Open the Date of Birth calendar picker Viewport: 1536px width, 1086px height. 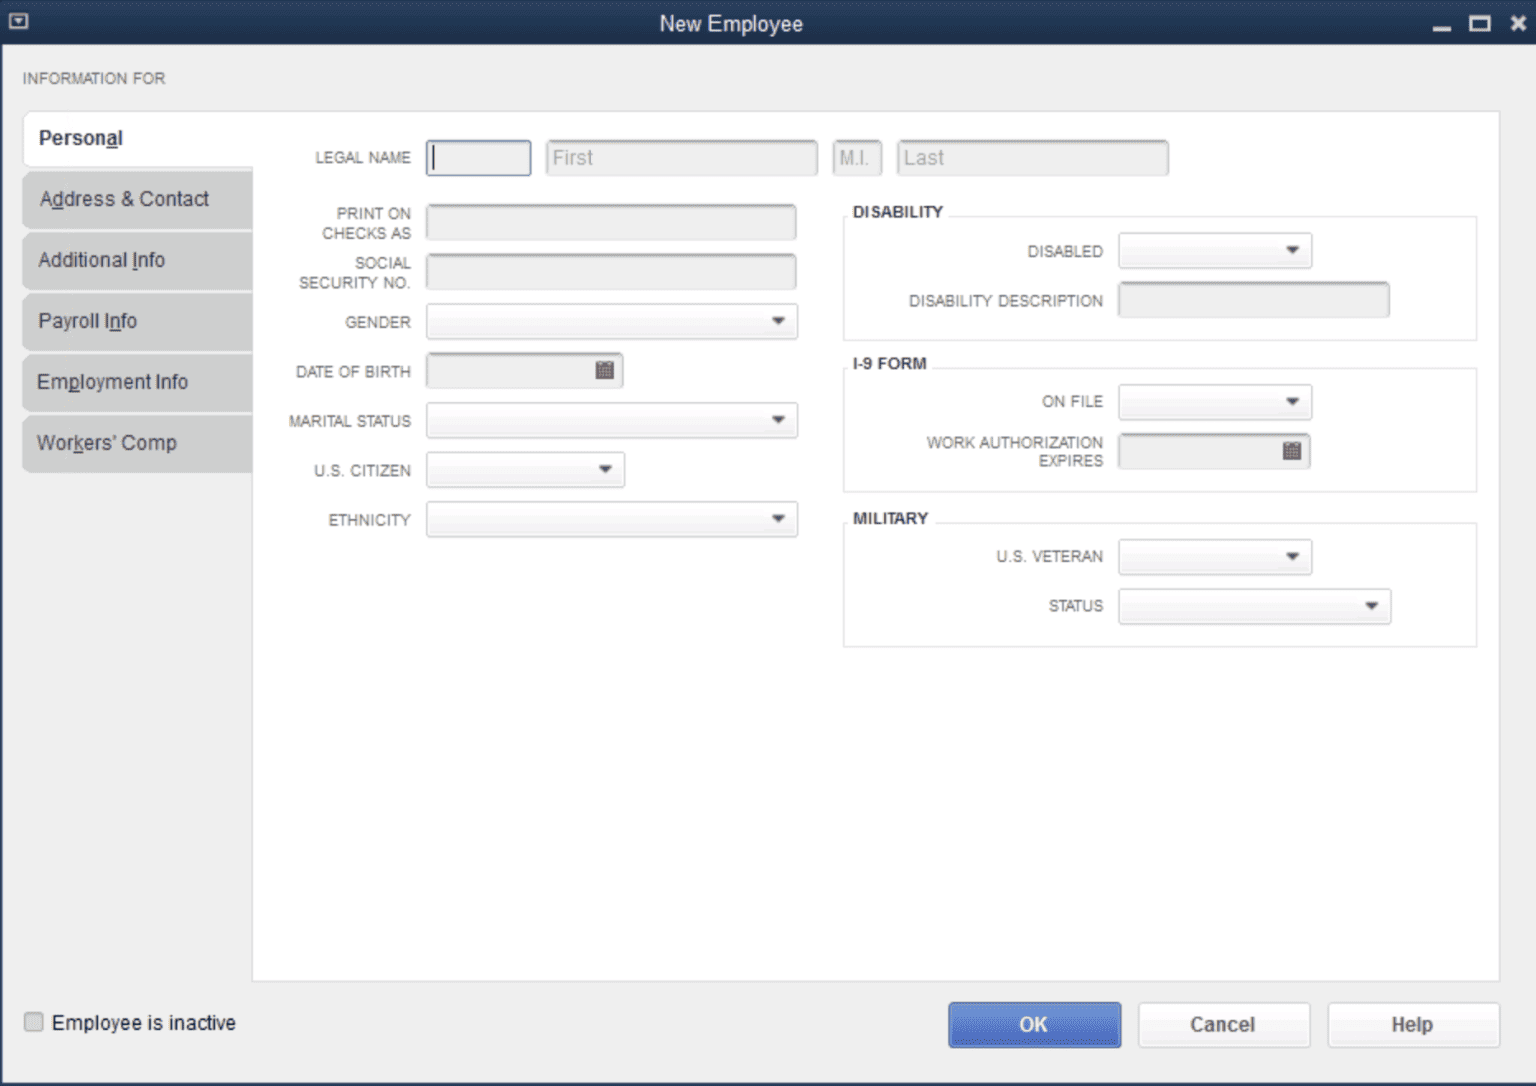604,370
